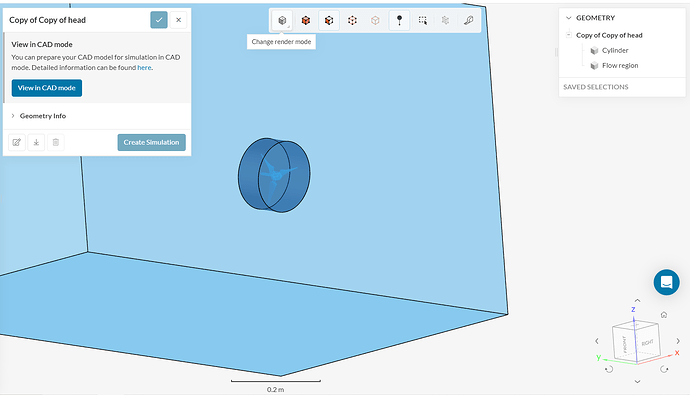Activate the select nodes cube tool
This screenshot has height=395, width=690.
point(375,20)
